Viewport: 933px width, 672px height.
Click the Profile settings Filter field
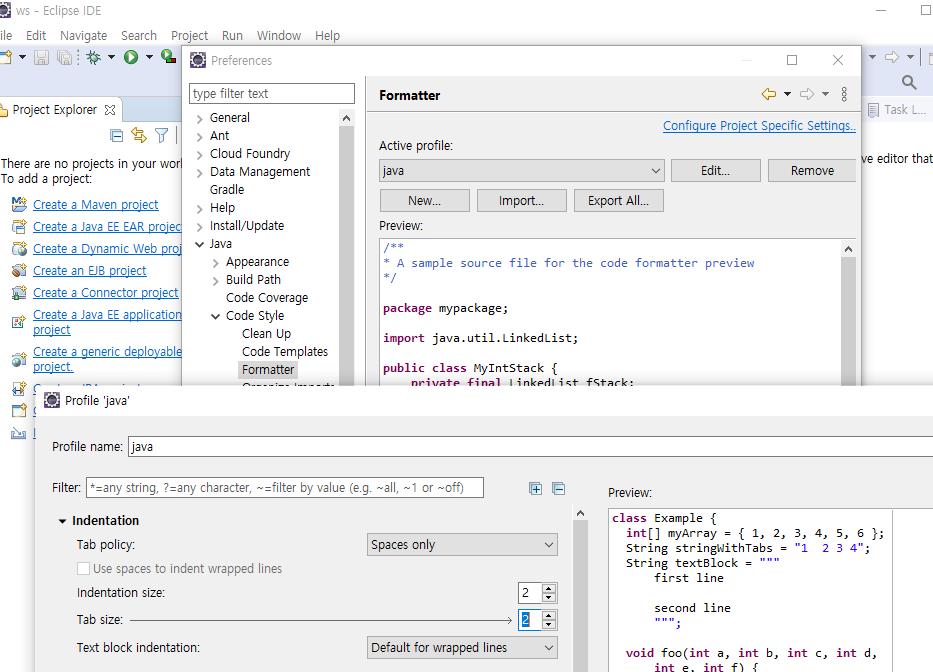284,488
